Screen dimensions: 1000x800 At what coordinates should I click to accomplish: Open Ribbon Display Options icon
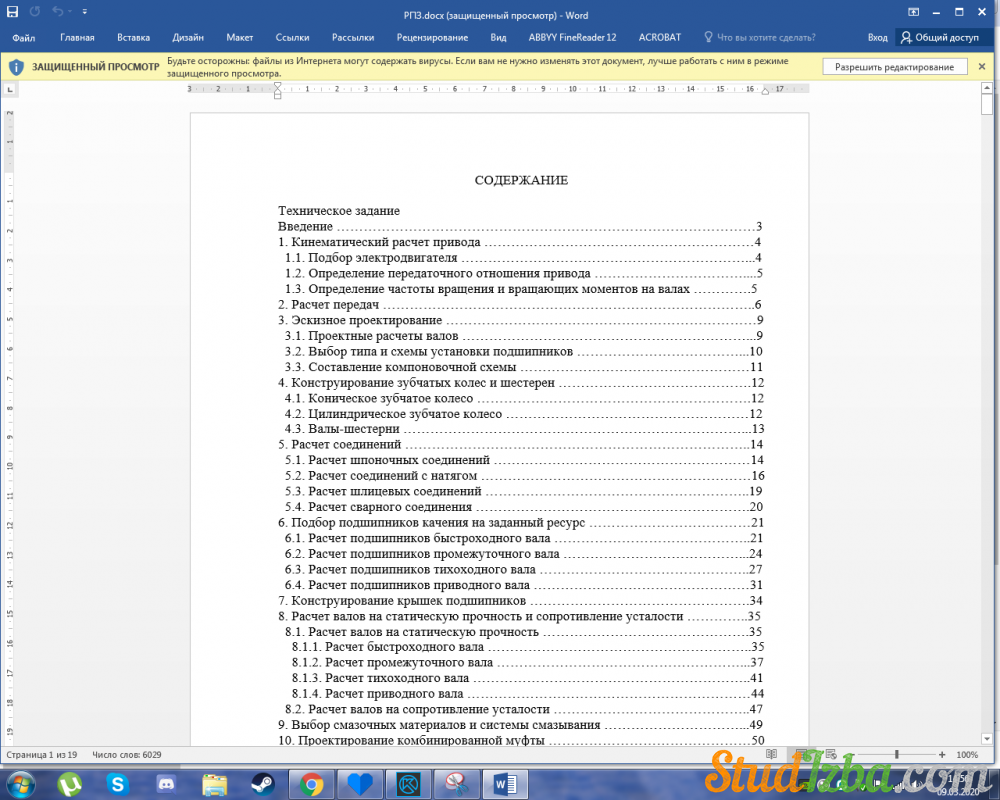click(x=913, y=12)
